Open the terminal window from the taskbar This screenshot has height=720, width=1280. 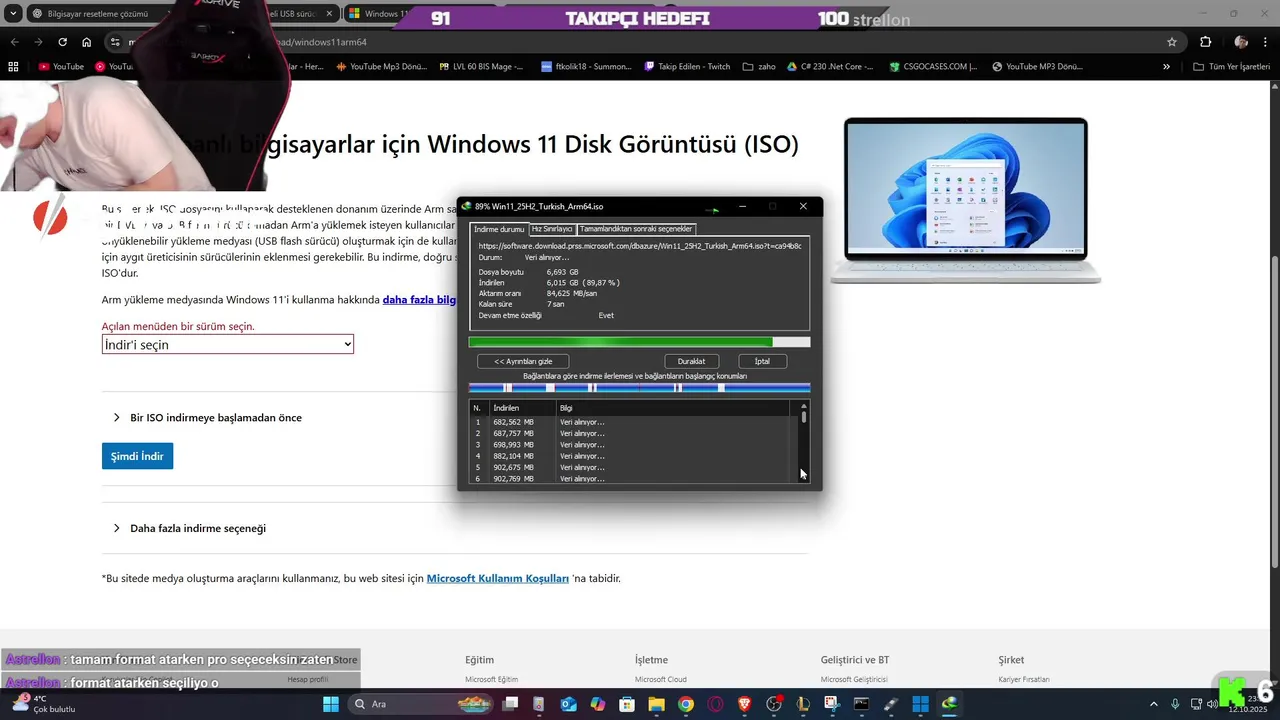pos(861,704)
